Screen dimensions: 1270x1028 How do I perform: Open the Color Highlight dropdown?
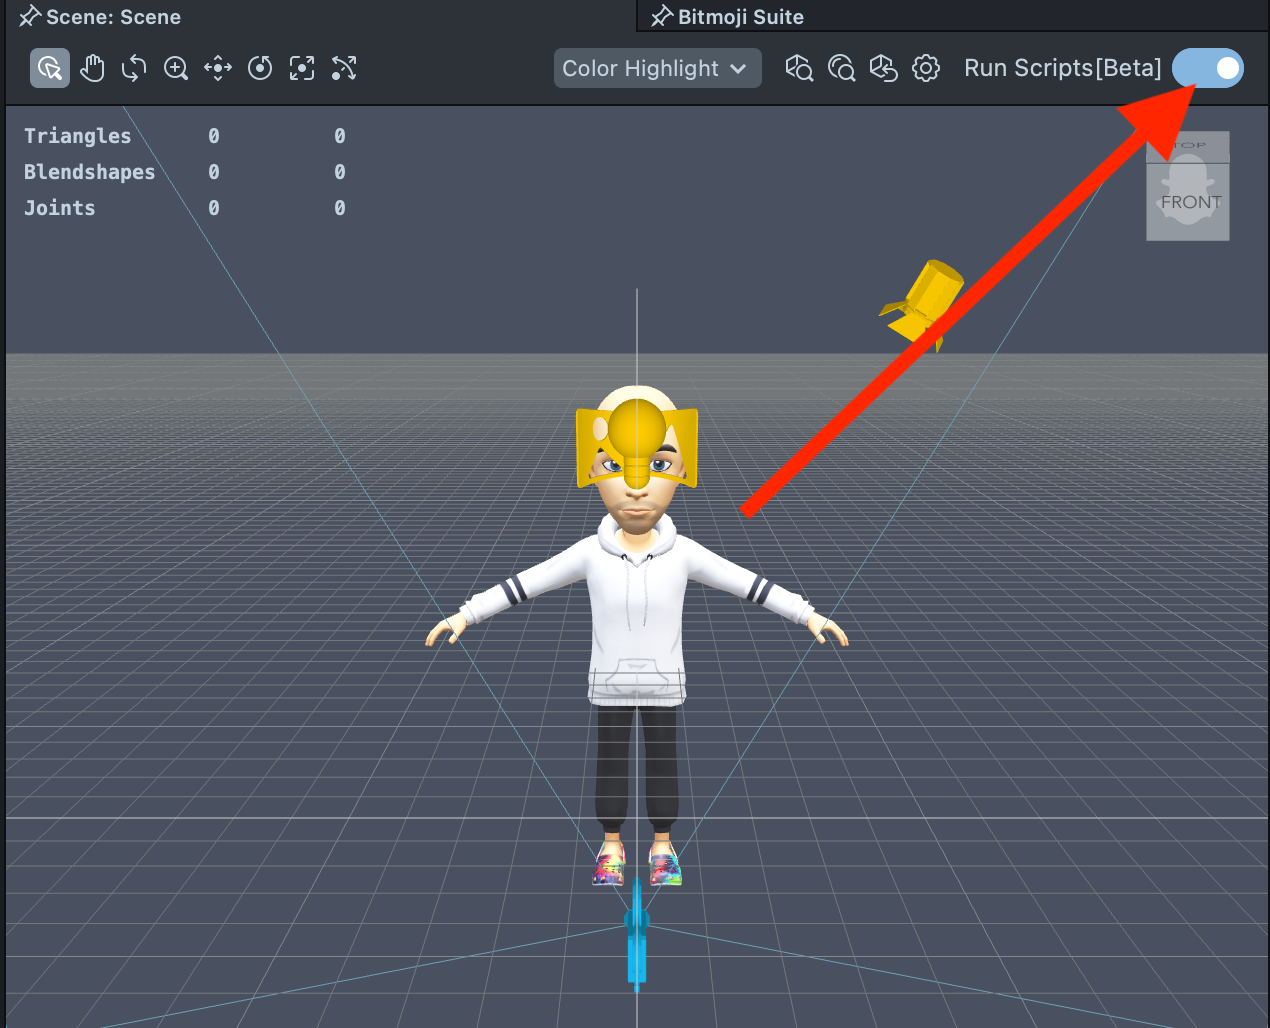657,68
